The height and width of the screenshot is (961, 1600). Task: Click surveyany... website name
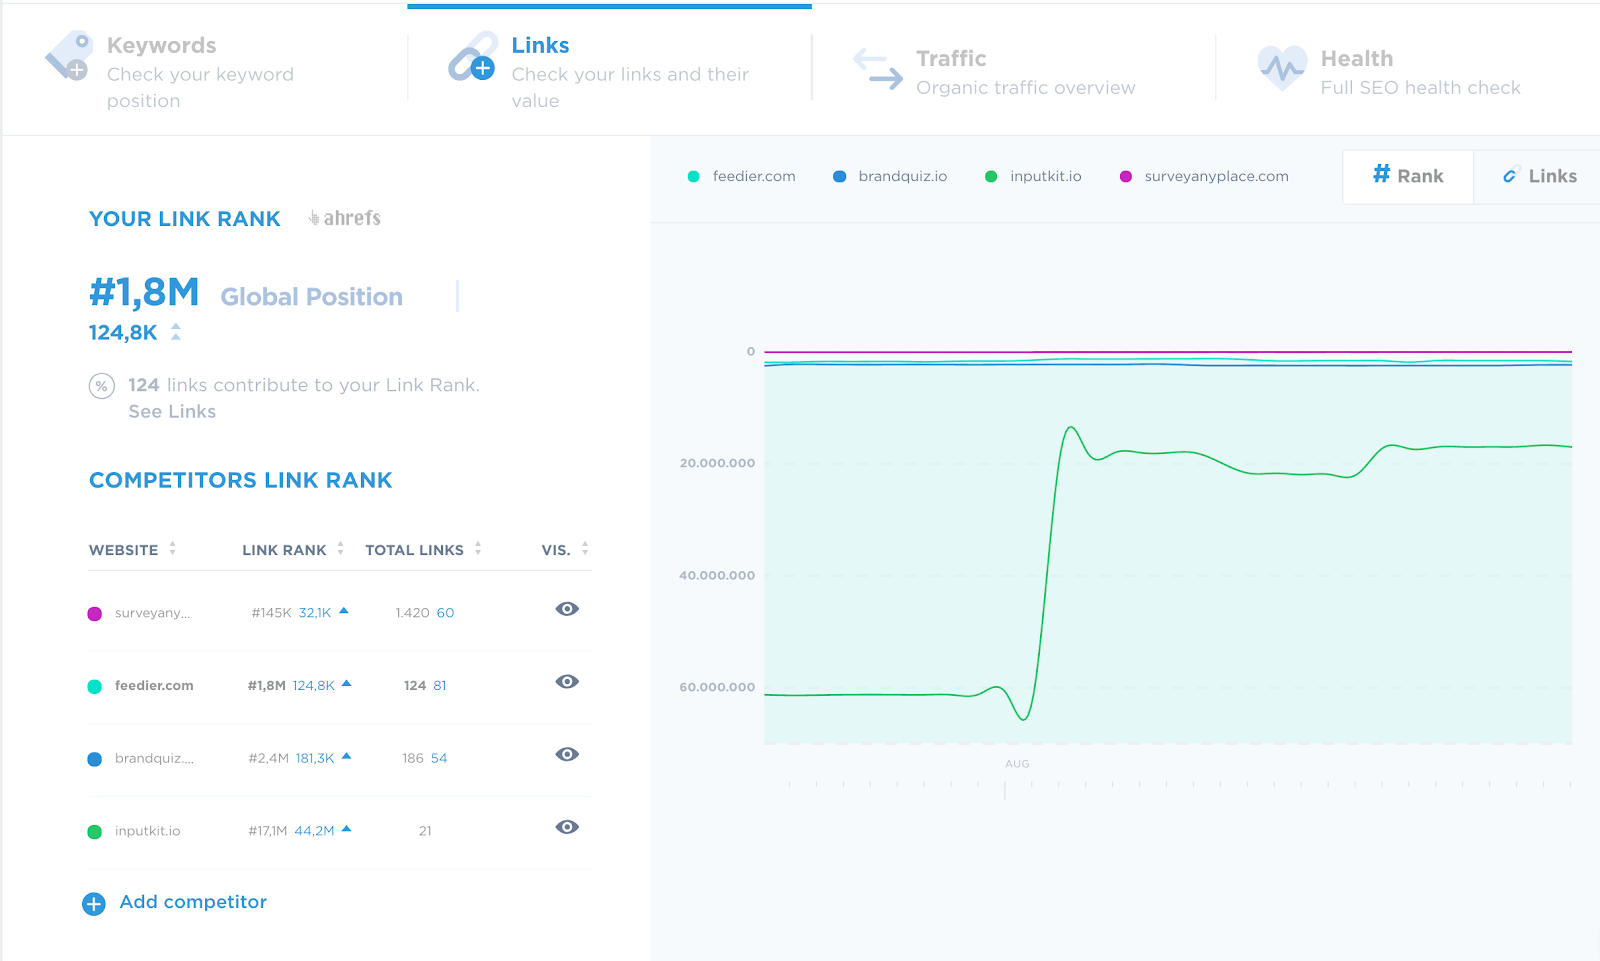coord(152,613)
